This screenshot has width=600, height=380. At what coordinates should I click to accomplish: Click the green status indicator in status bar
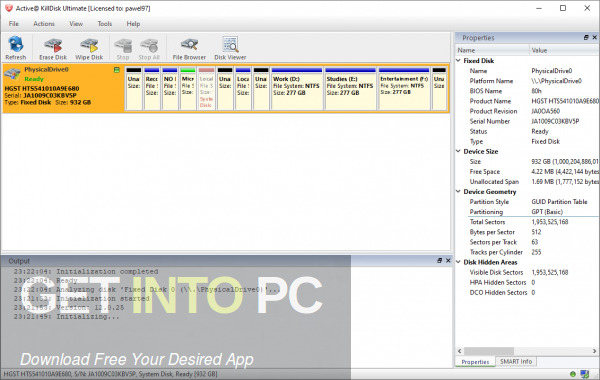point(572,374)
